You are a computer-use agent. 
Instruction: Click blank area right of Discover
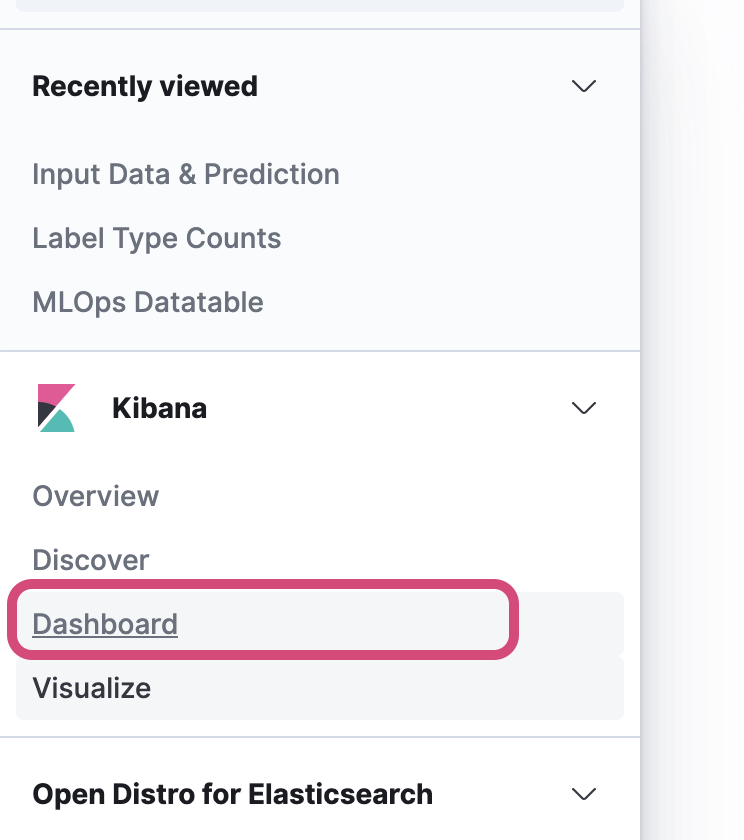400,560
